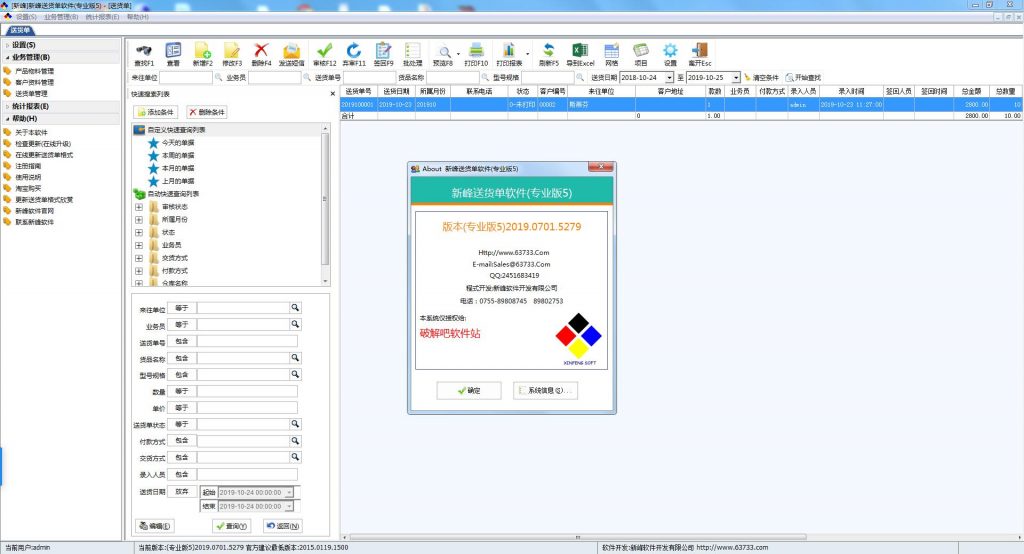Open the 帮助(H) menu in menu bar
The width and height of the screenshot is (1024, 554).
(x=138, y=17)
